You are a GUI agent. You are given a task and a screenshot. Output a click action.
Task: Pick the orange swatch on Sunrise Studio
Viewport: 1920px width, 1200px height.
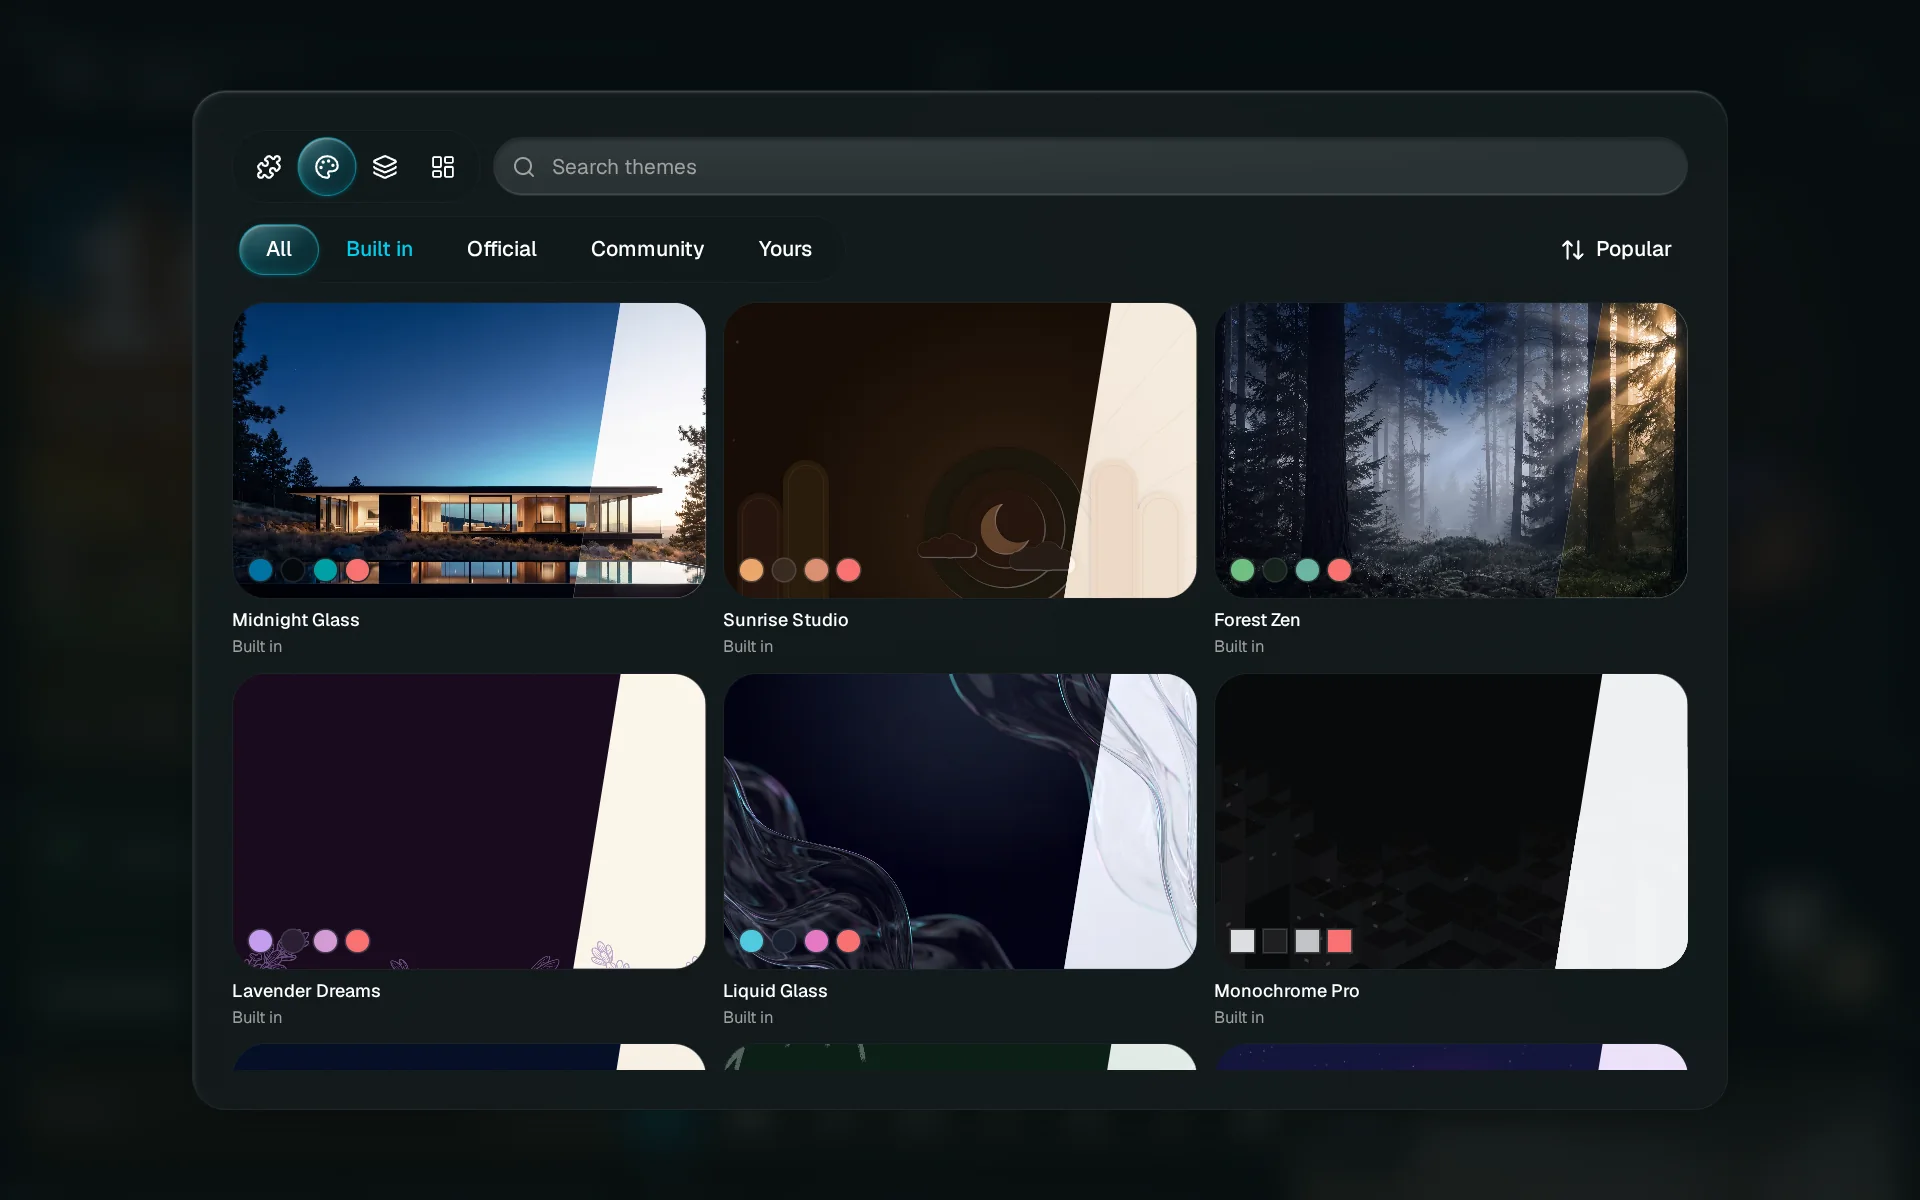(751, 570)
